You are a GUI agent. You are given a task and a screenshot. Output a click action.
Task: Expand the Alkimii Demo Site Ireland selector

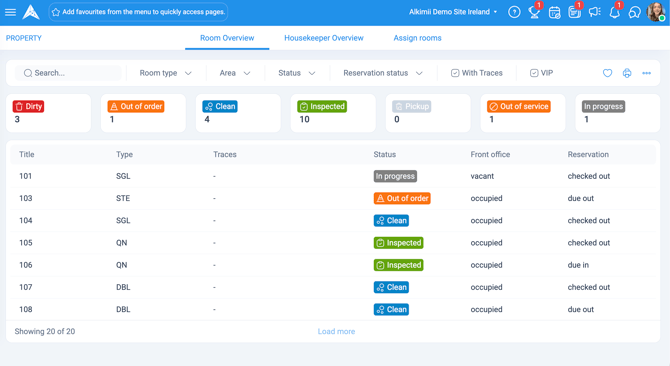(x=453, y=12)
